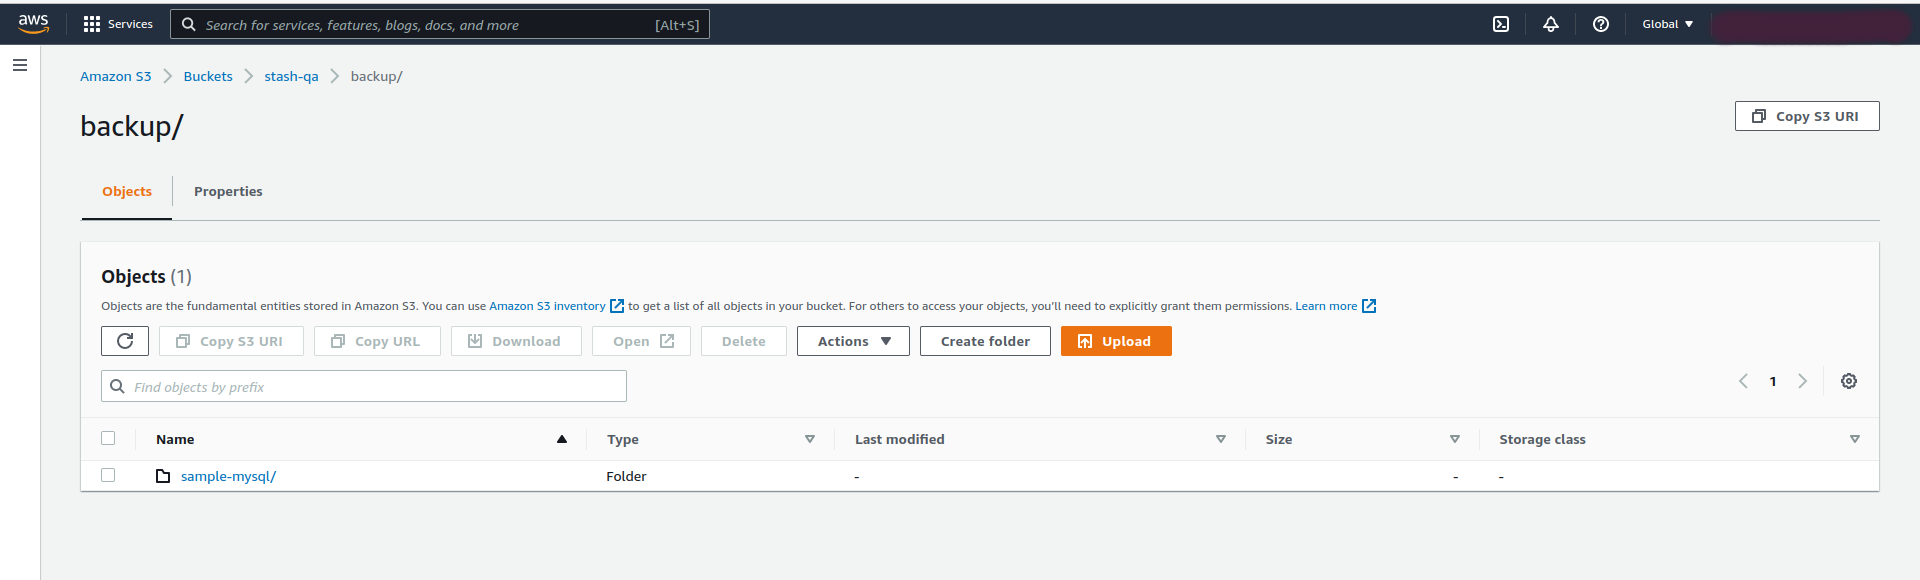This screenshot has width=1920, height=580.
Task: Select all objects checkbox in header
Action: tap(108, 438)
